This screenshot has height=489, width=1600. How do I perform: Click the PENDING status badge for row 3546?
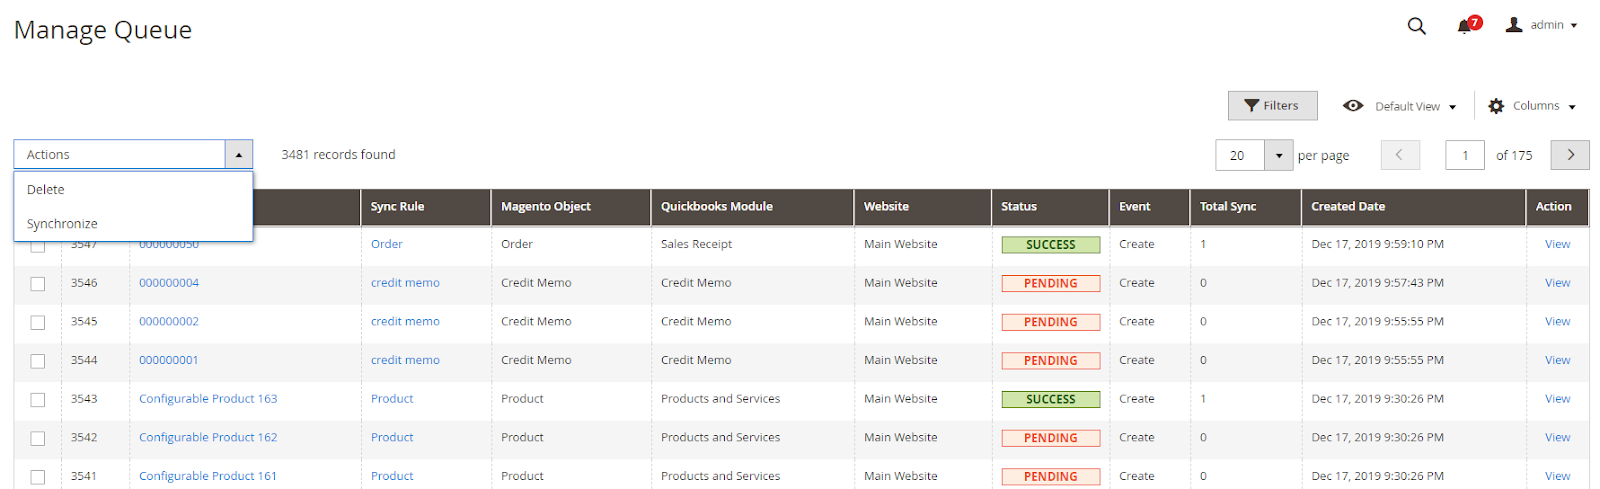(1050, 284)
